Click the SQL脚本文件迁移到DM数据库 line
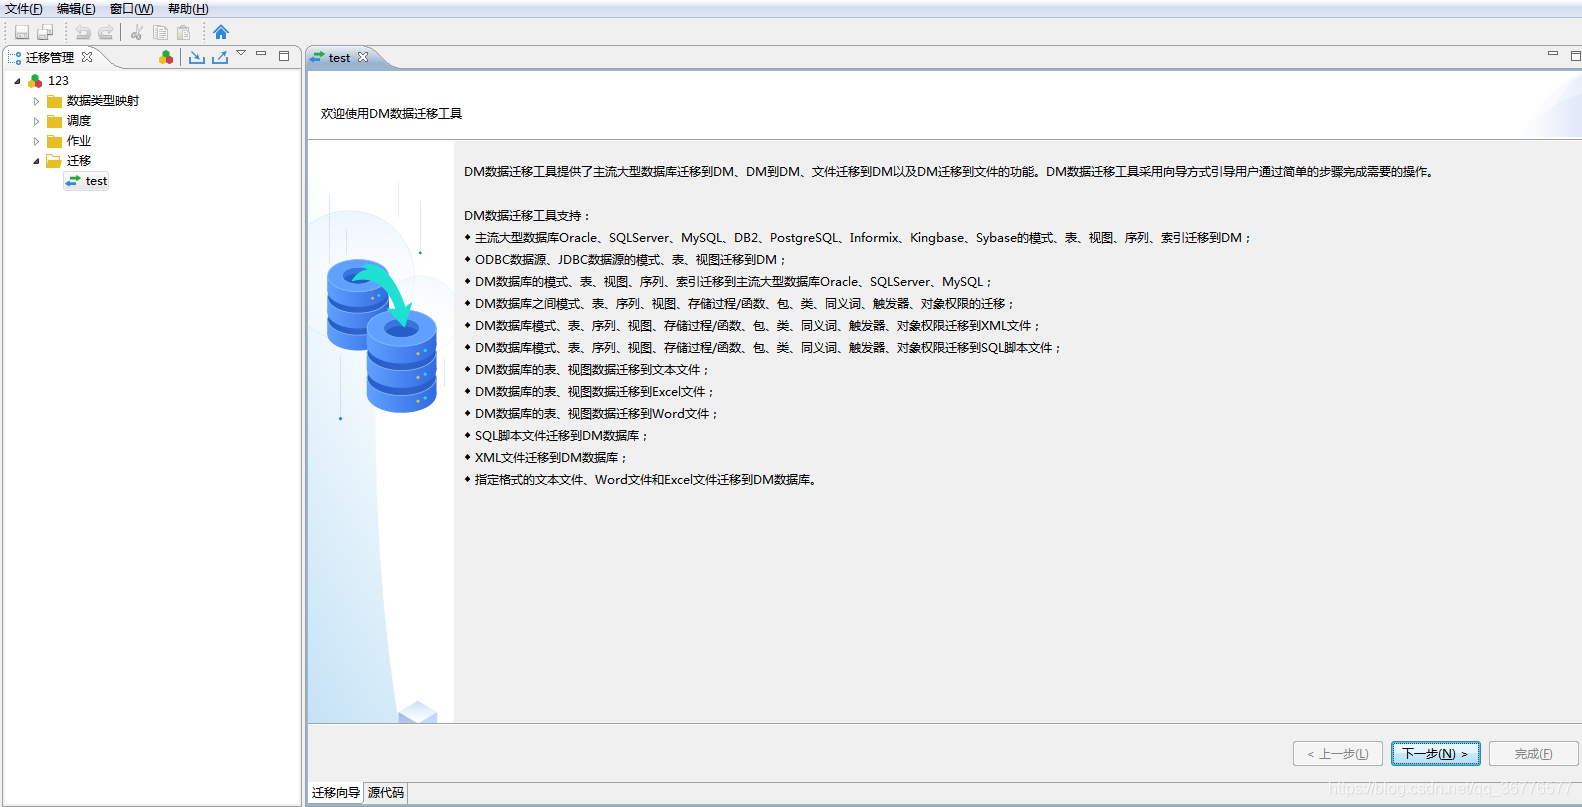Image resolution: width=1582 pixels, height=807 pixels. 556,436
